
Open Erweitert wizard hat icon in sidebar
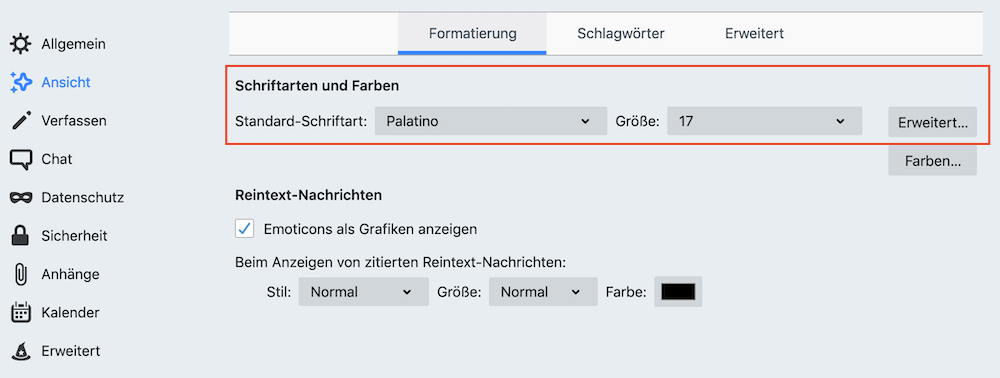click(x=21, y=351)
